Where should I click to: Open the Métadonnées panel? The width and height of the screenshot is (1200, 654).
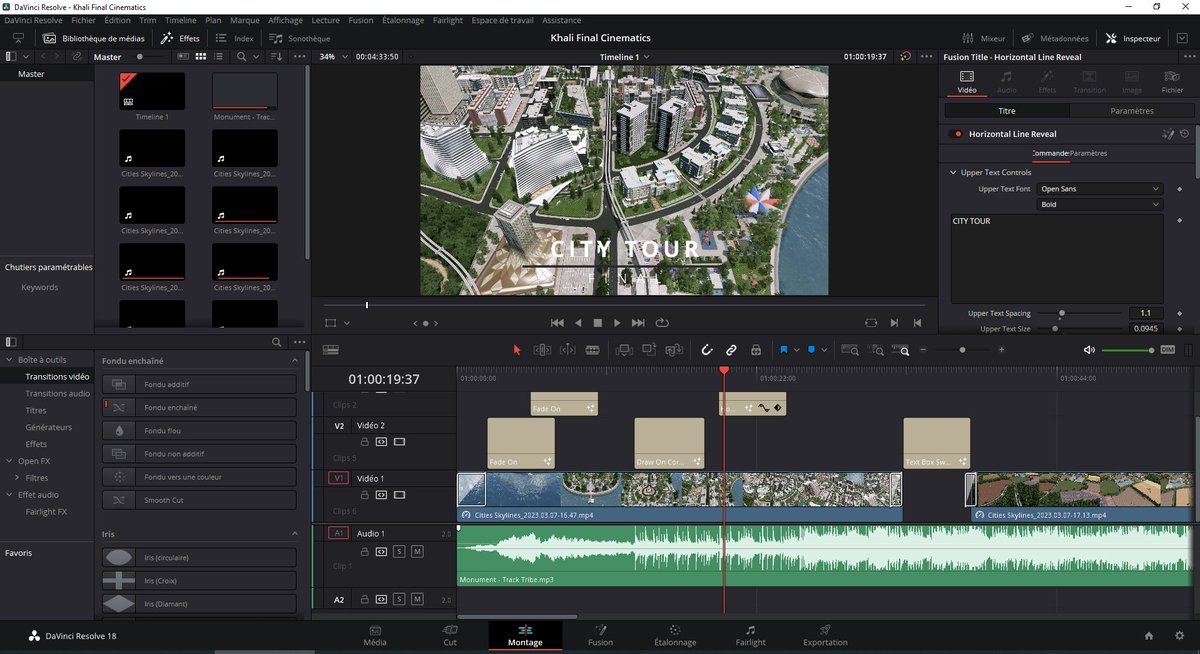[x=1055, y=38]
